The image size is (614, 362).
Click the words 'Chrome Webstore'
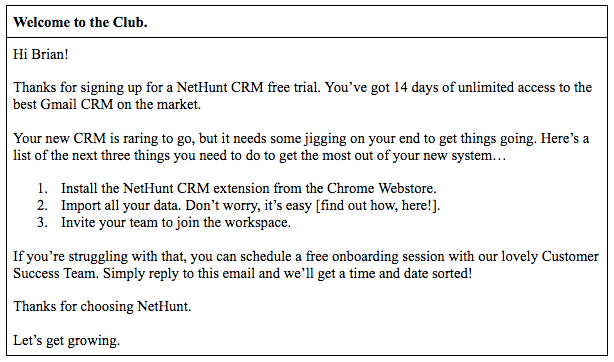pos(380,188)
